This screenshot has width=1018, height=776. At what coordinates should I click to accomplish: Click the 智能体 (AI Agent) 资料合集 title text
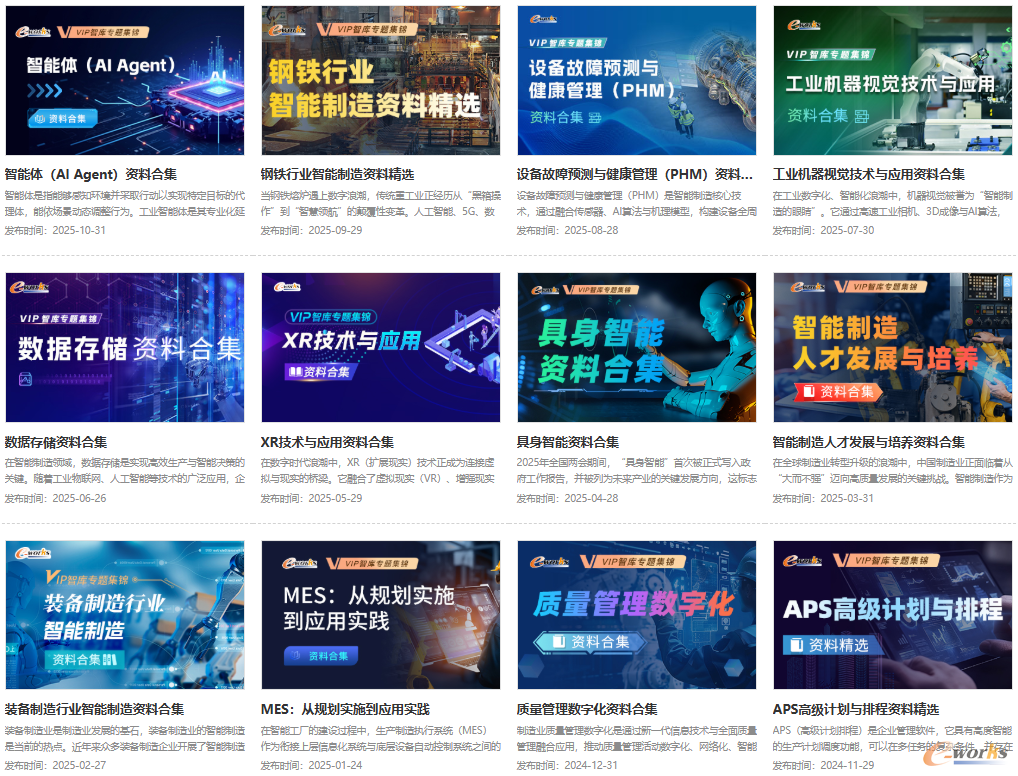pyautogui.click(x=91, y=174)
